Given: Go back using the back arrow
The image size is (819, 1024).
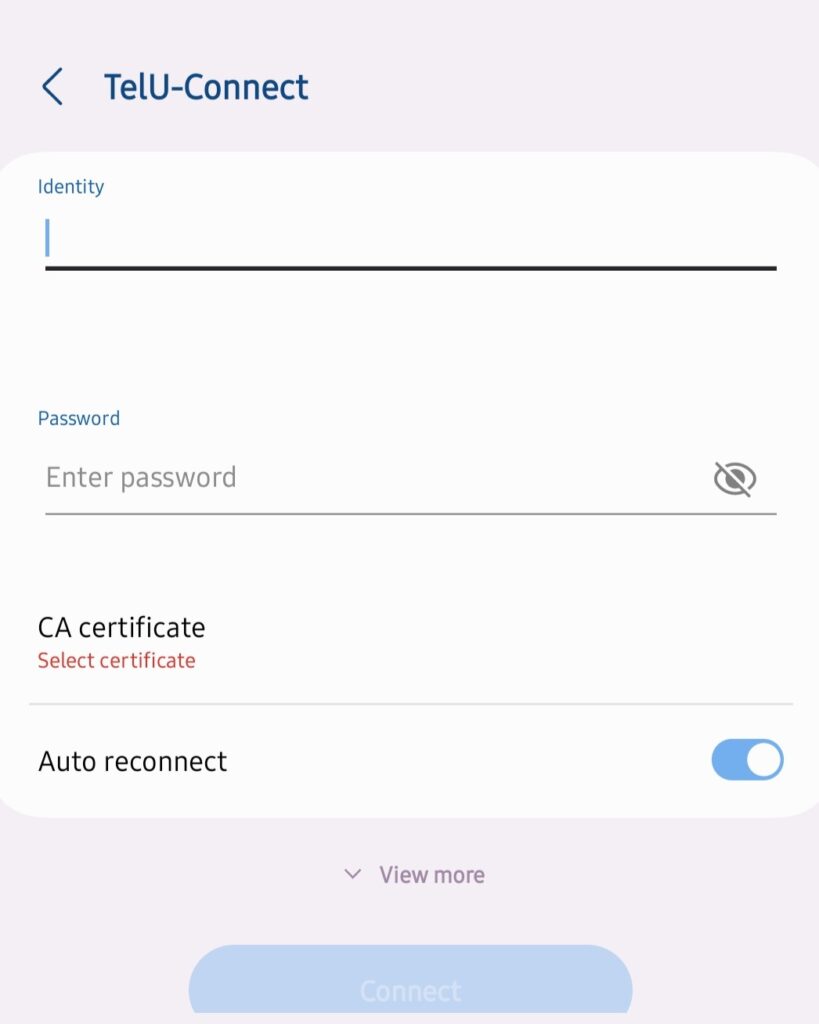Looking at the screenshot, I should point(52,86).
